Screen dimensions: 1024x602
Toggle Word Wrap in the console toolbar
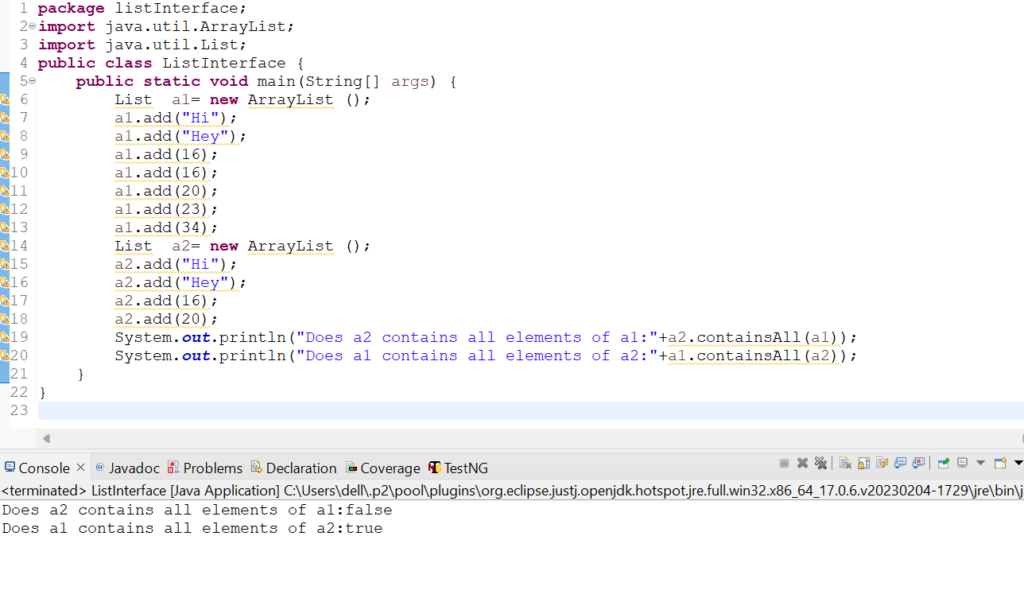coord(882,463)
